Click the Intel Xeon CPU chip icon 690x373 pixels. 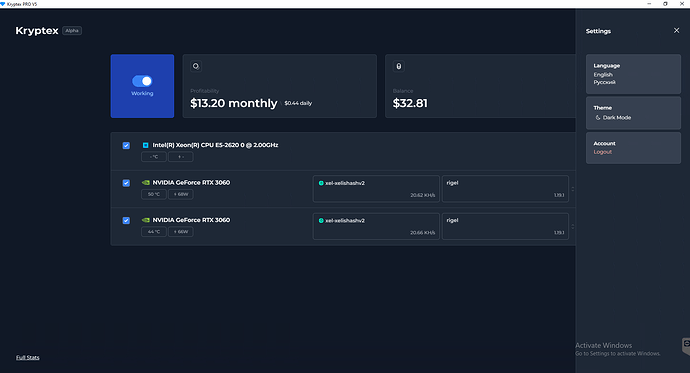(146, 145)
